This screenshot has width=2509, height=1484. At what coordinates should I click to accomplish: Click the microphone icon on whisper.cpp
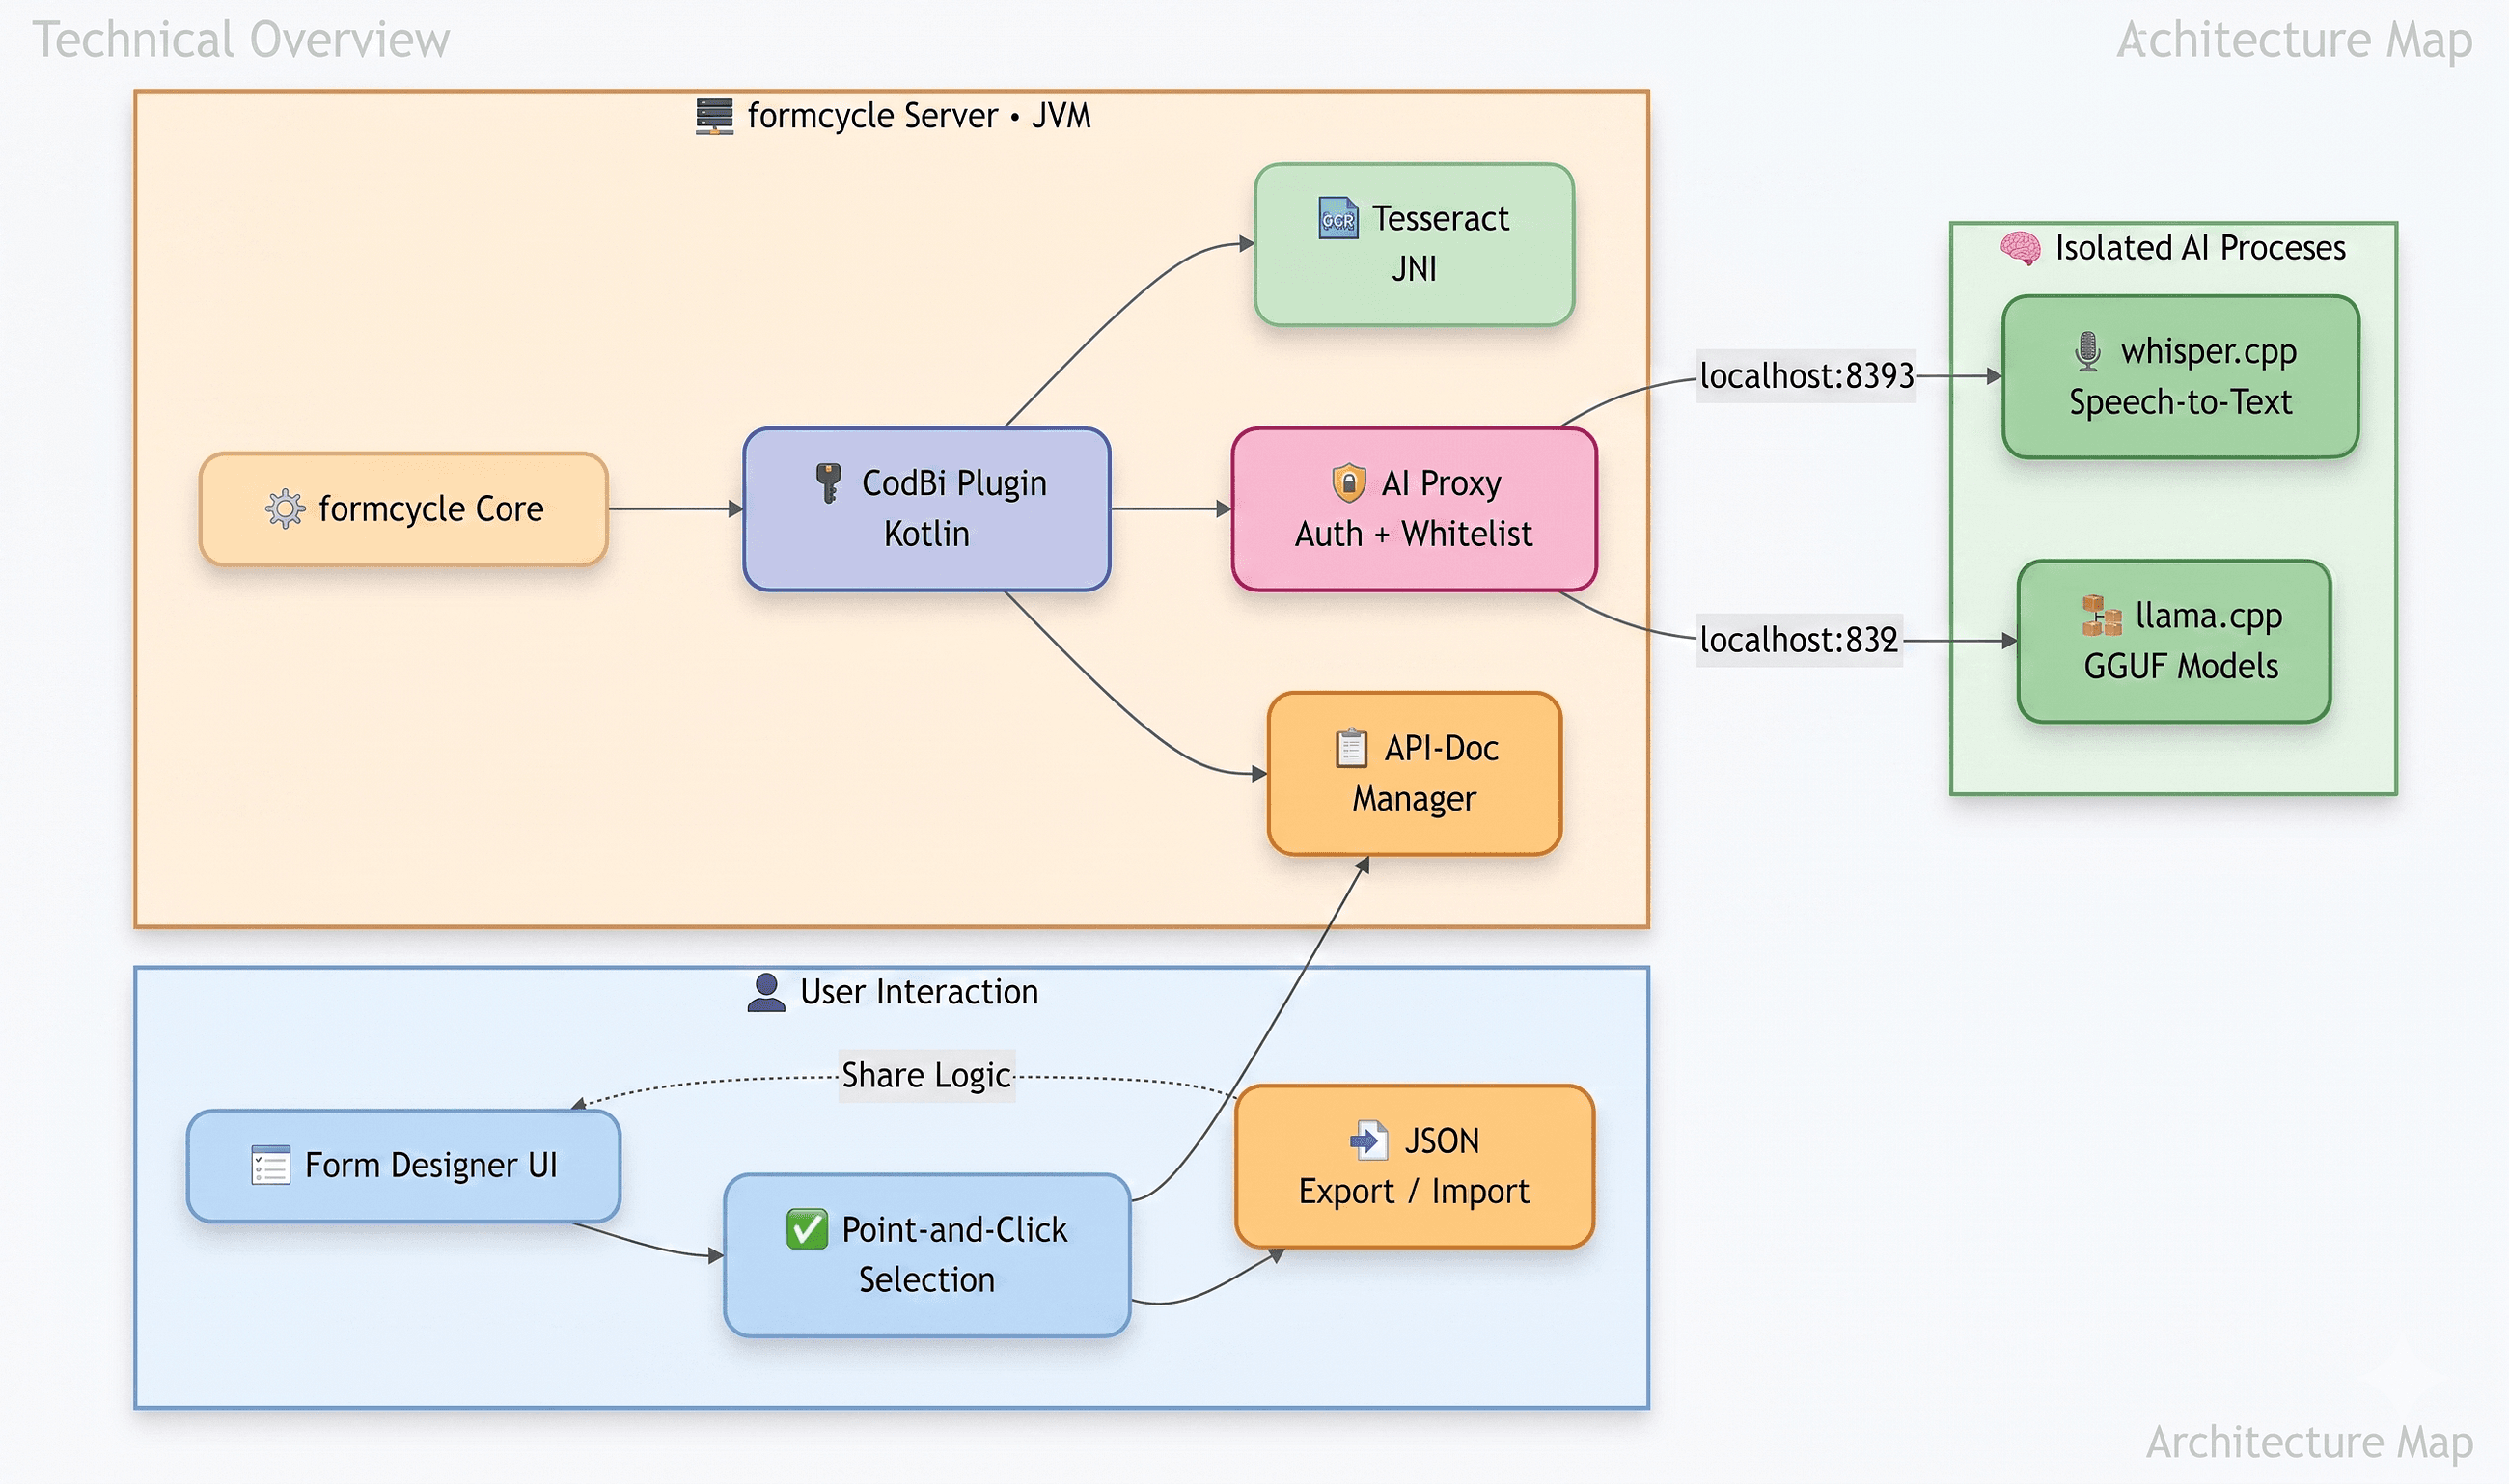pos(2087,352)
